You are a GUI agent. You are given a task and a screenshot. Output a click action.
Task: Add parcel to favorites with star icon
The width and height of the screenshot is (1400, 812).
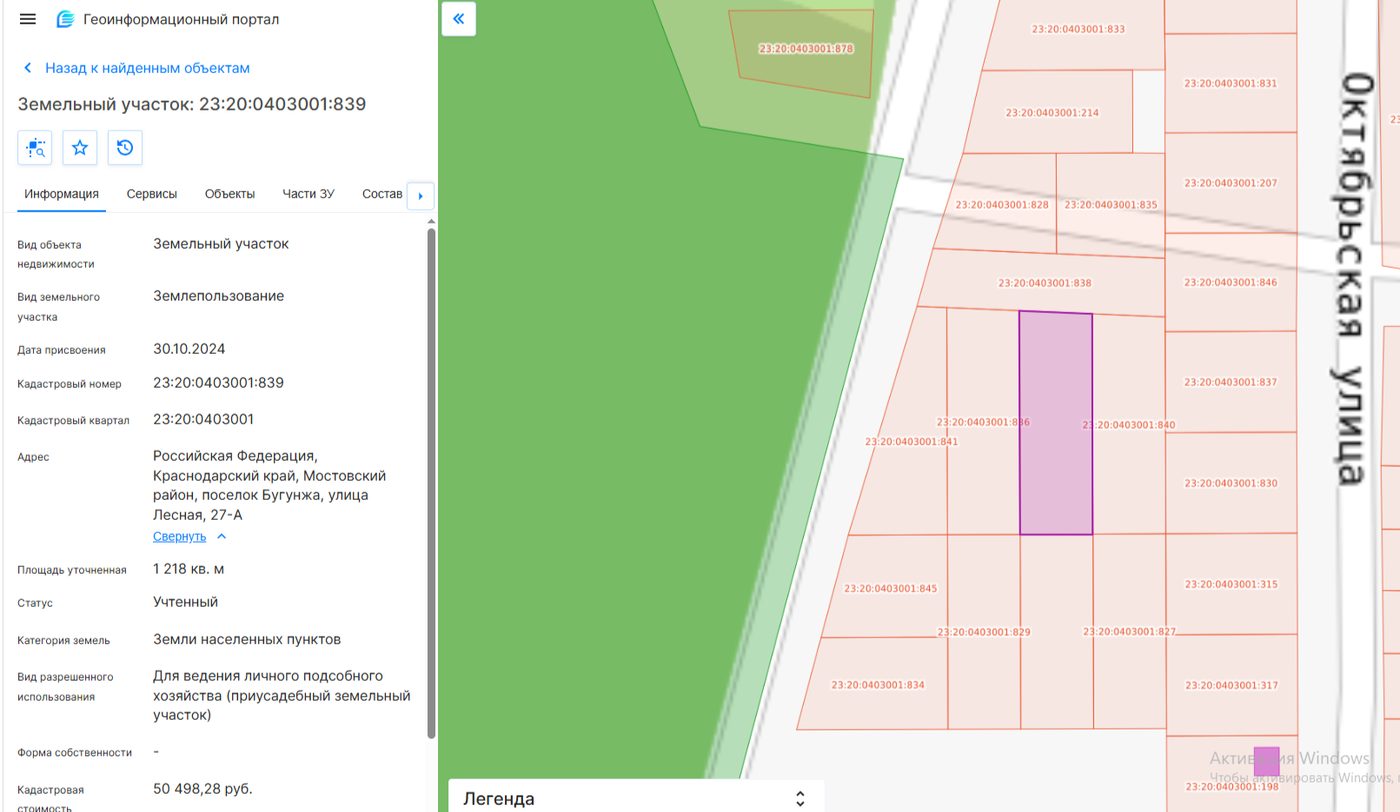click(80, 148)
